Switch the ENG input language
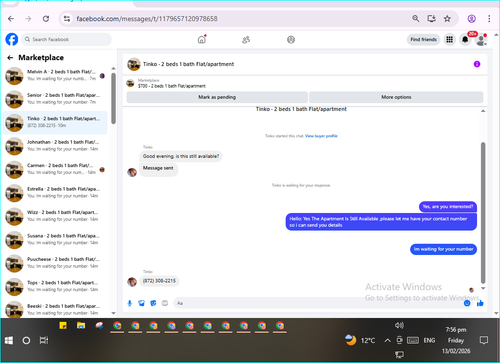This screenshot has width=500, height=363. pos(429,340)
